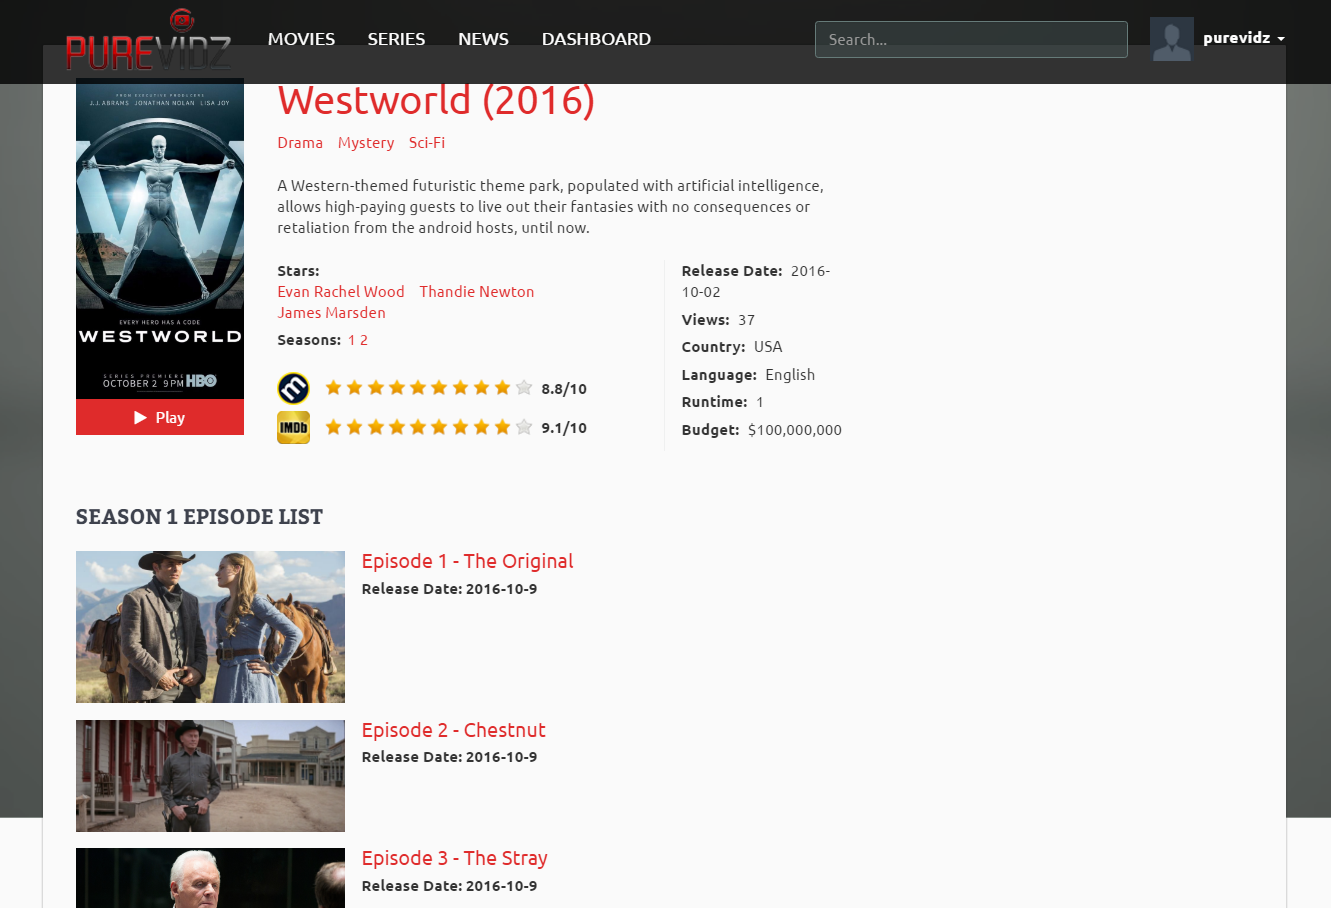
Task: Open Evan Rachel Wood's page
Action: pos(341,292)
